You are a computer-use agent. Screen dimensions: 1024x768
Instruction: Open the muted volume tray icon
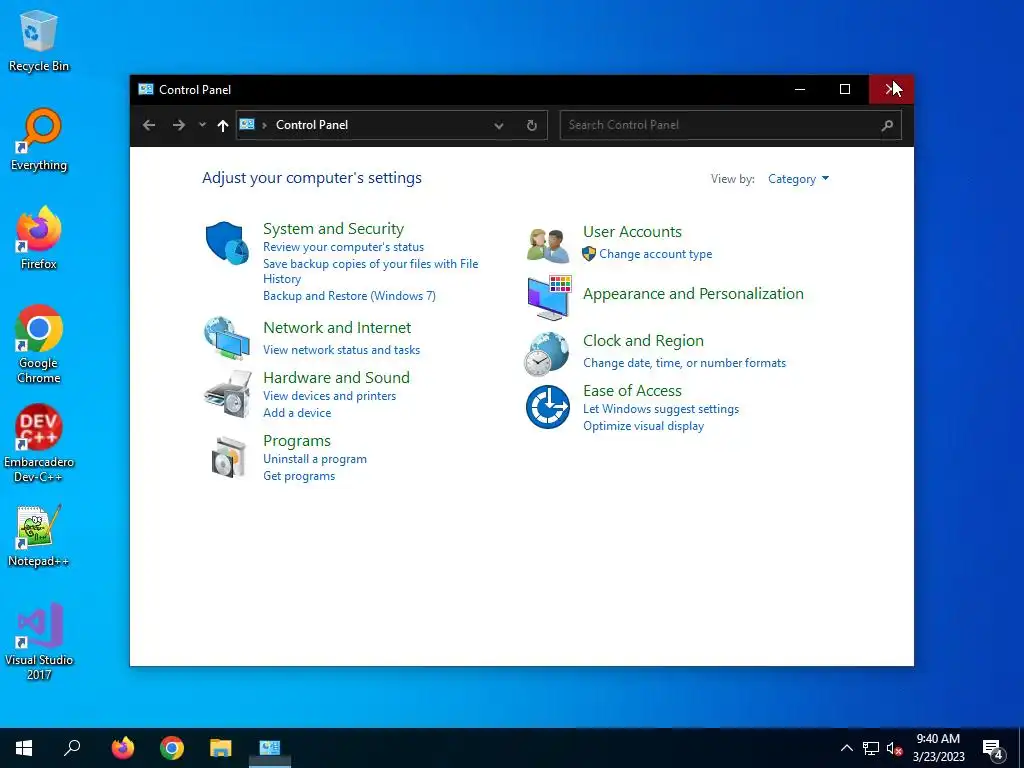click(x=895, y=748)
